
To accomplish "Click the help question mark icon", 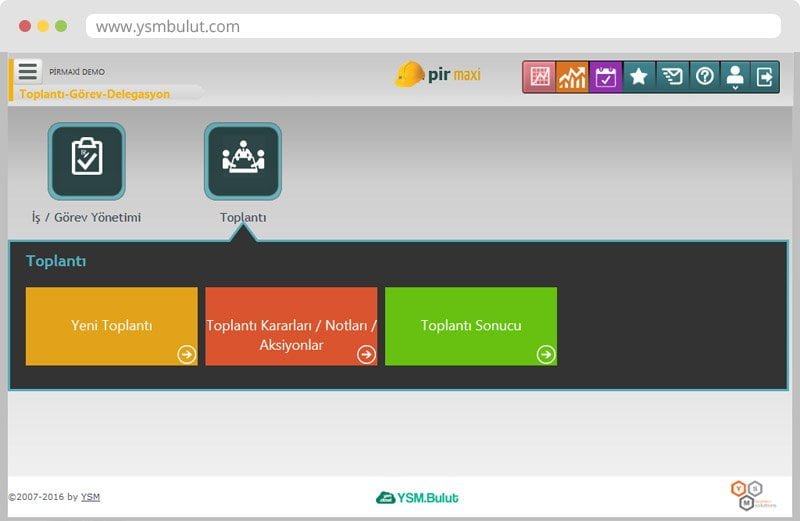I will point(704,77).
